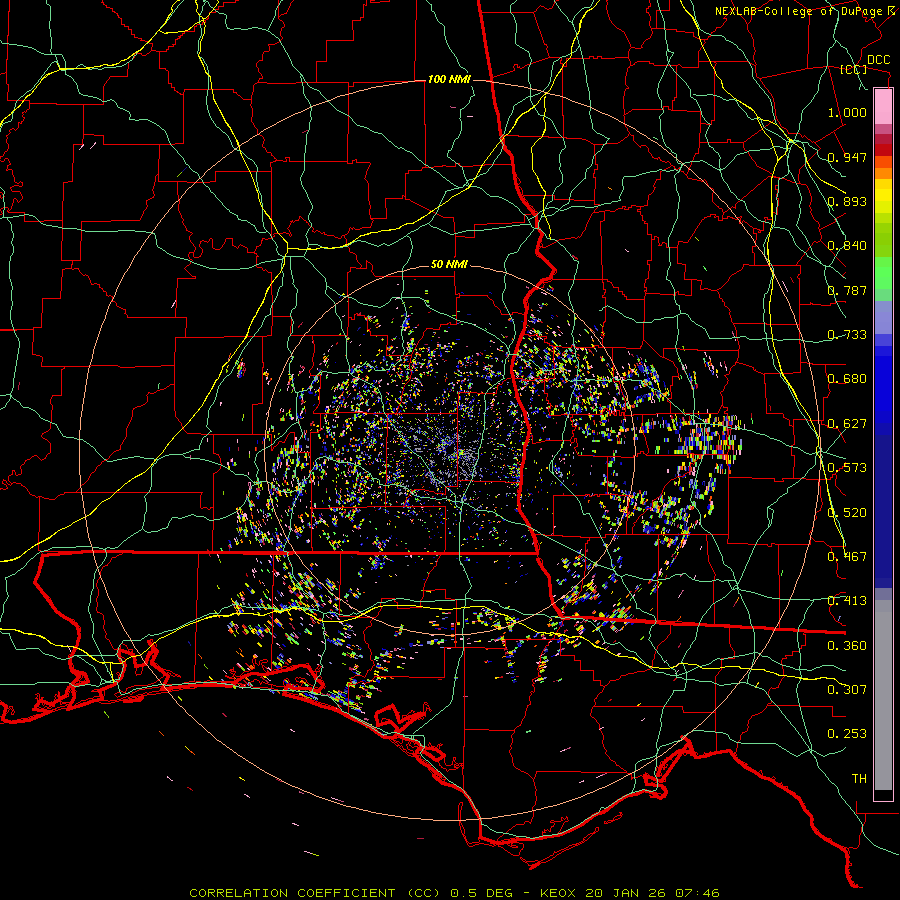This screenshot has height=900, width=900.
Task: Click the 0.840 legend value
Action: tap(847, 246)
